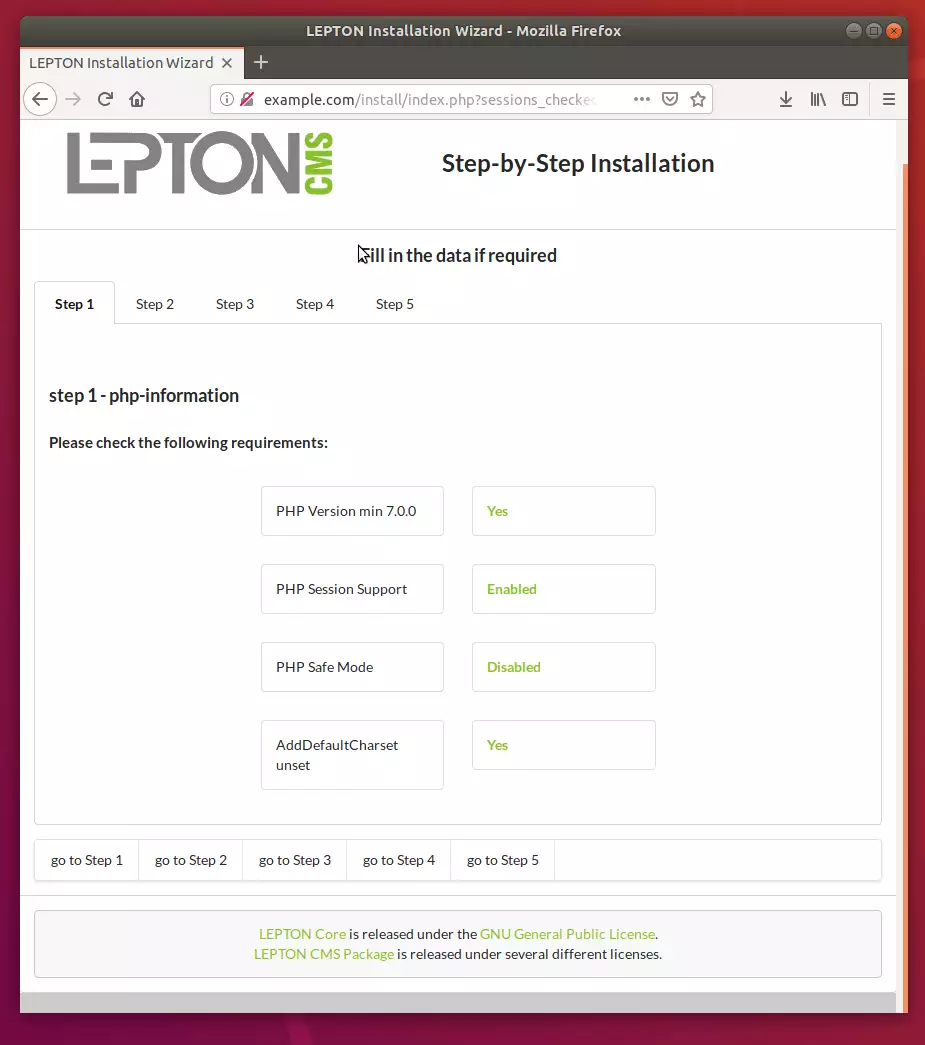Close the LEPTON Installation Wizard tab

(x=227, y=63)
